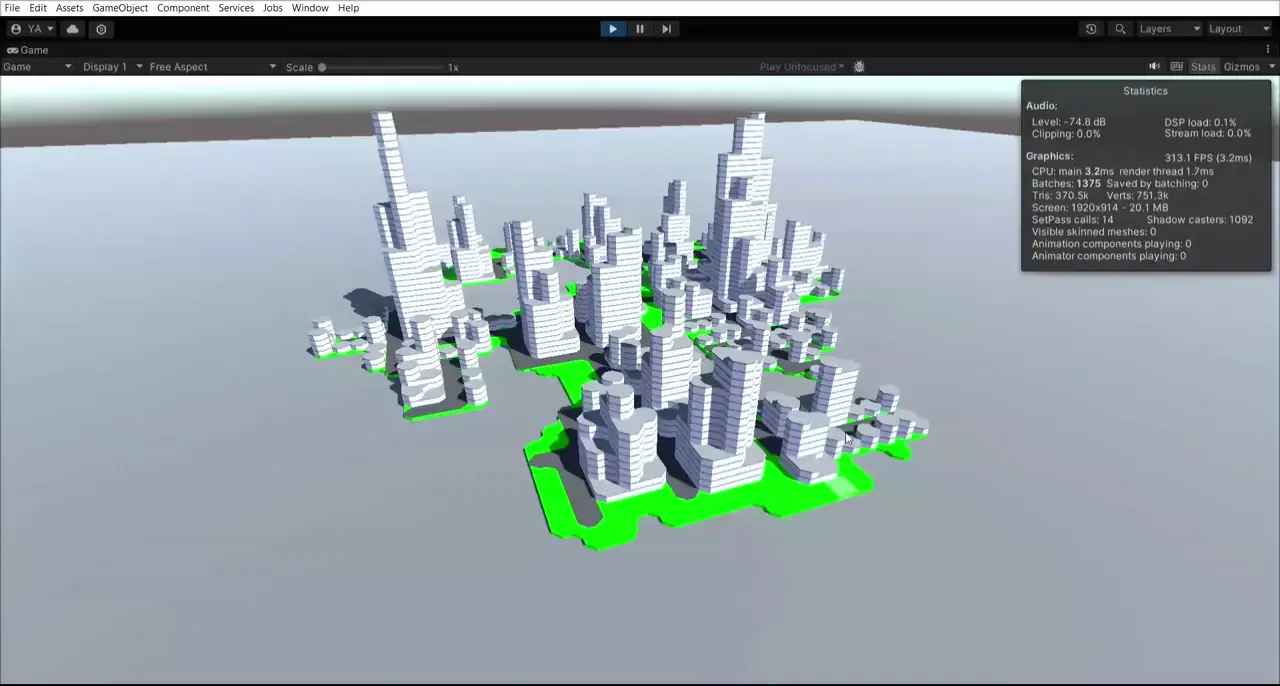The width and height of the screenshot is (1280, 686).
Task: Click the debug bug icon beside Play Unfocused
Action: (859, 66)
